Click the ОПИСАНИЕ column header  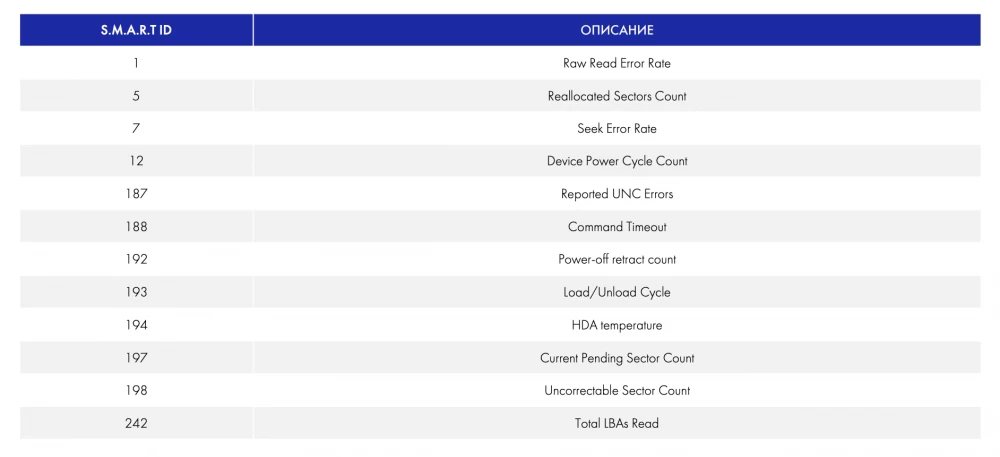pyautogui.click(x=616, y=30)
